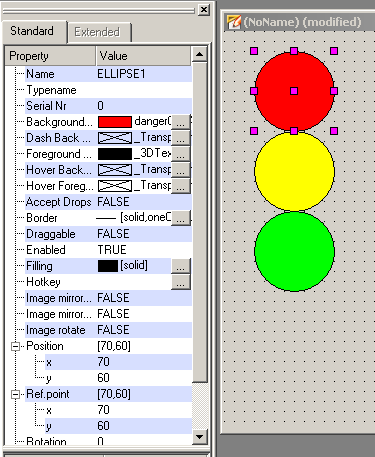The image size is (375, 457).
Task: Open Border style browse button
Action: (x=181, y=218)
